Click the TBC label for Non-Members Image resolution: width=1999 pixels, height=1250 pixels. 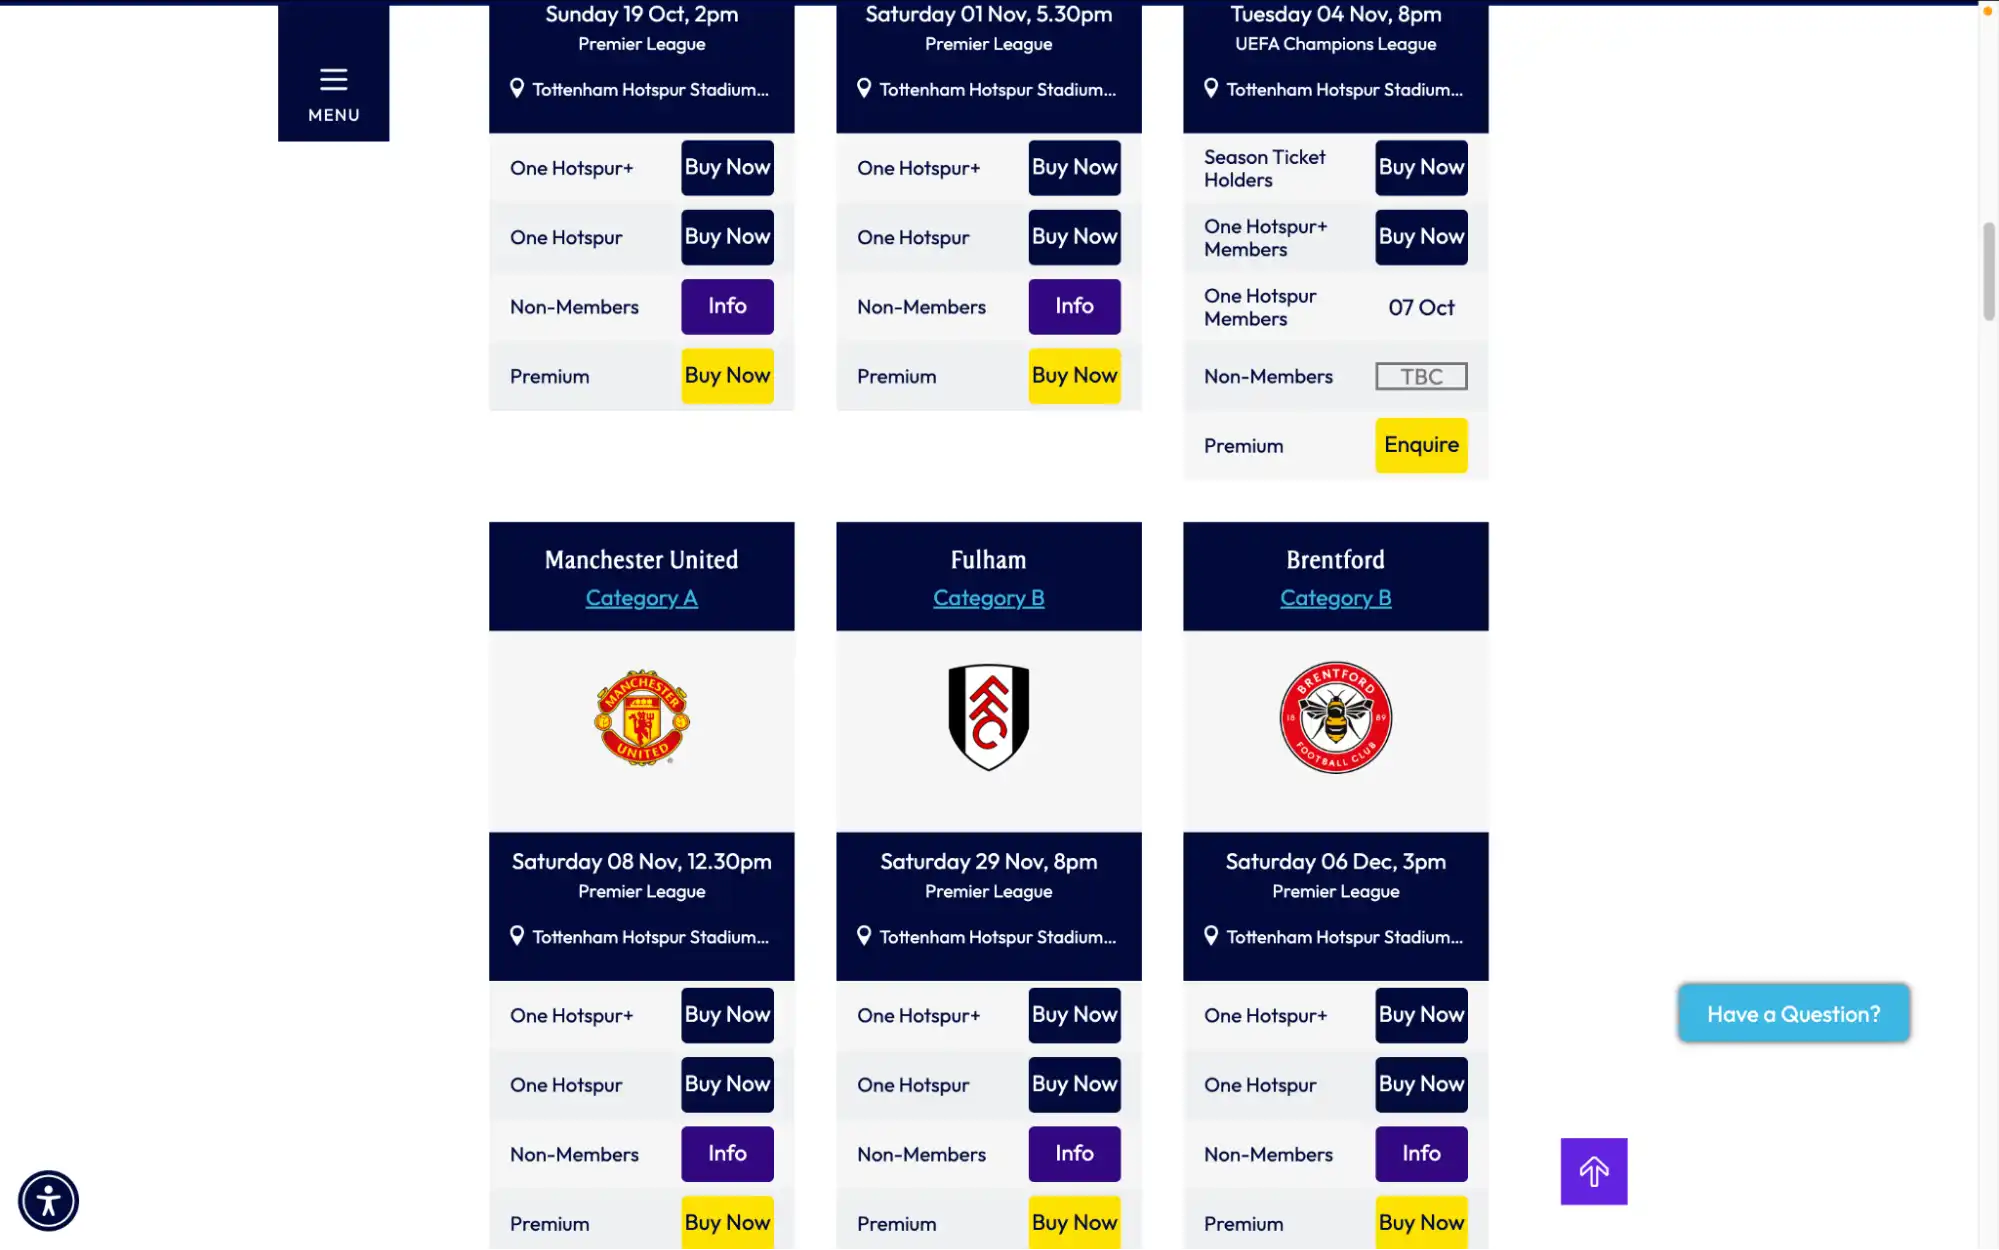tap(1420, 375)
